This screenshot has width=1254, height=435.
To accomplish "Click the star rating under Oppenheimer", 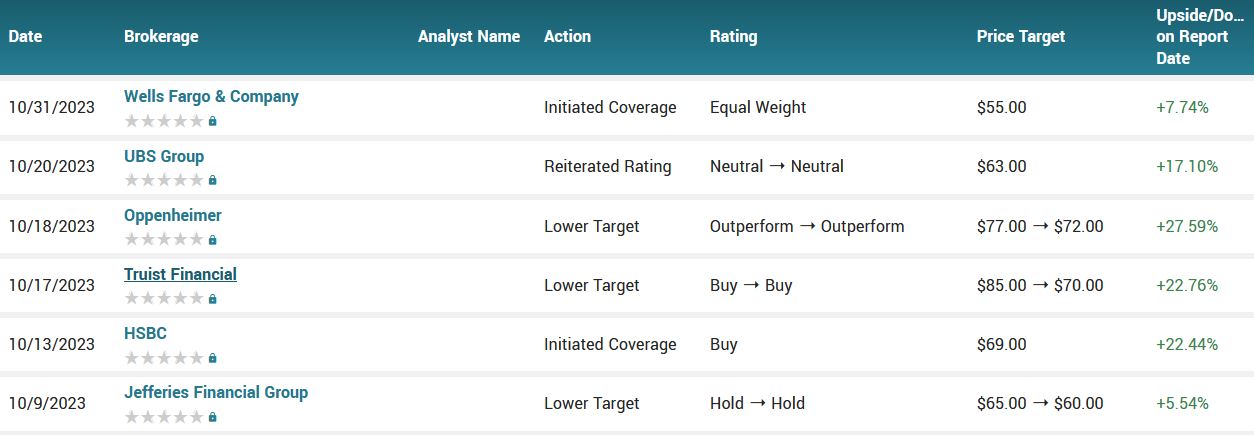I will pyautogui.click(x=164, y=240).
